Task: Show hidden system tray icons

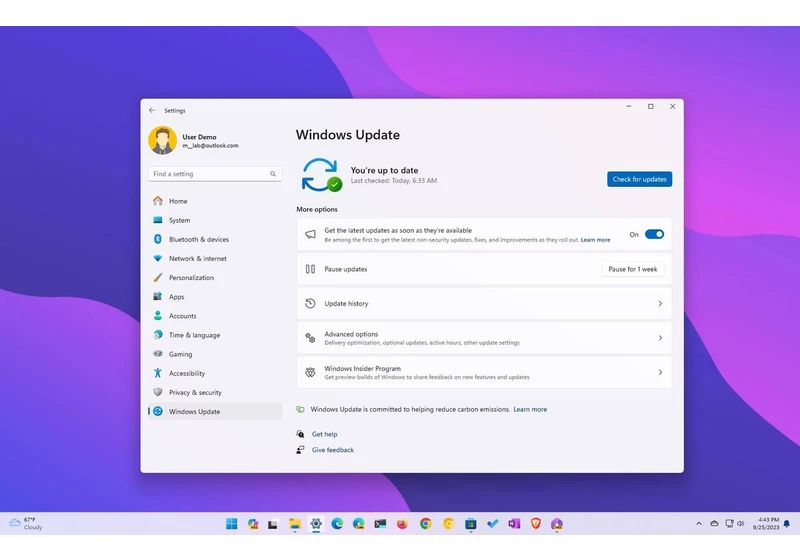Action: 699,524
